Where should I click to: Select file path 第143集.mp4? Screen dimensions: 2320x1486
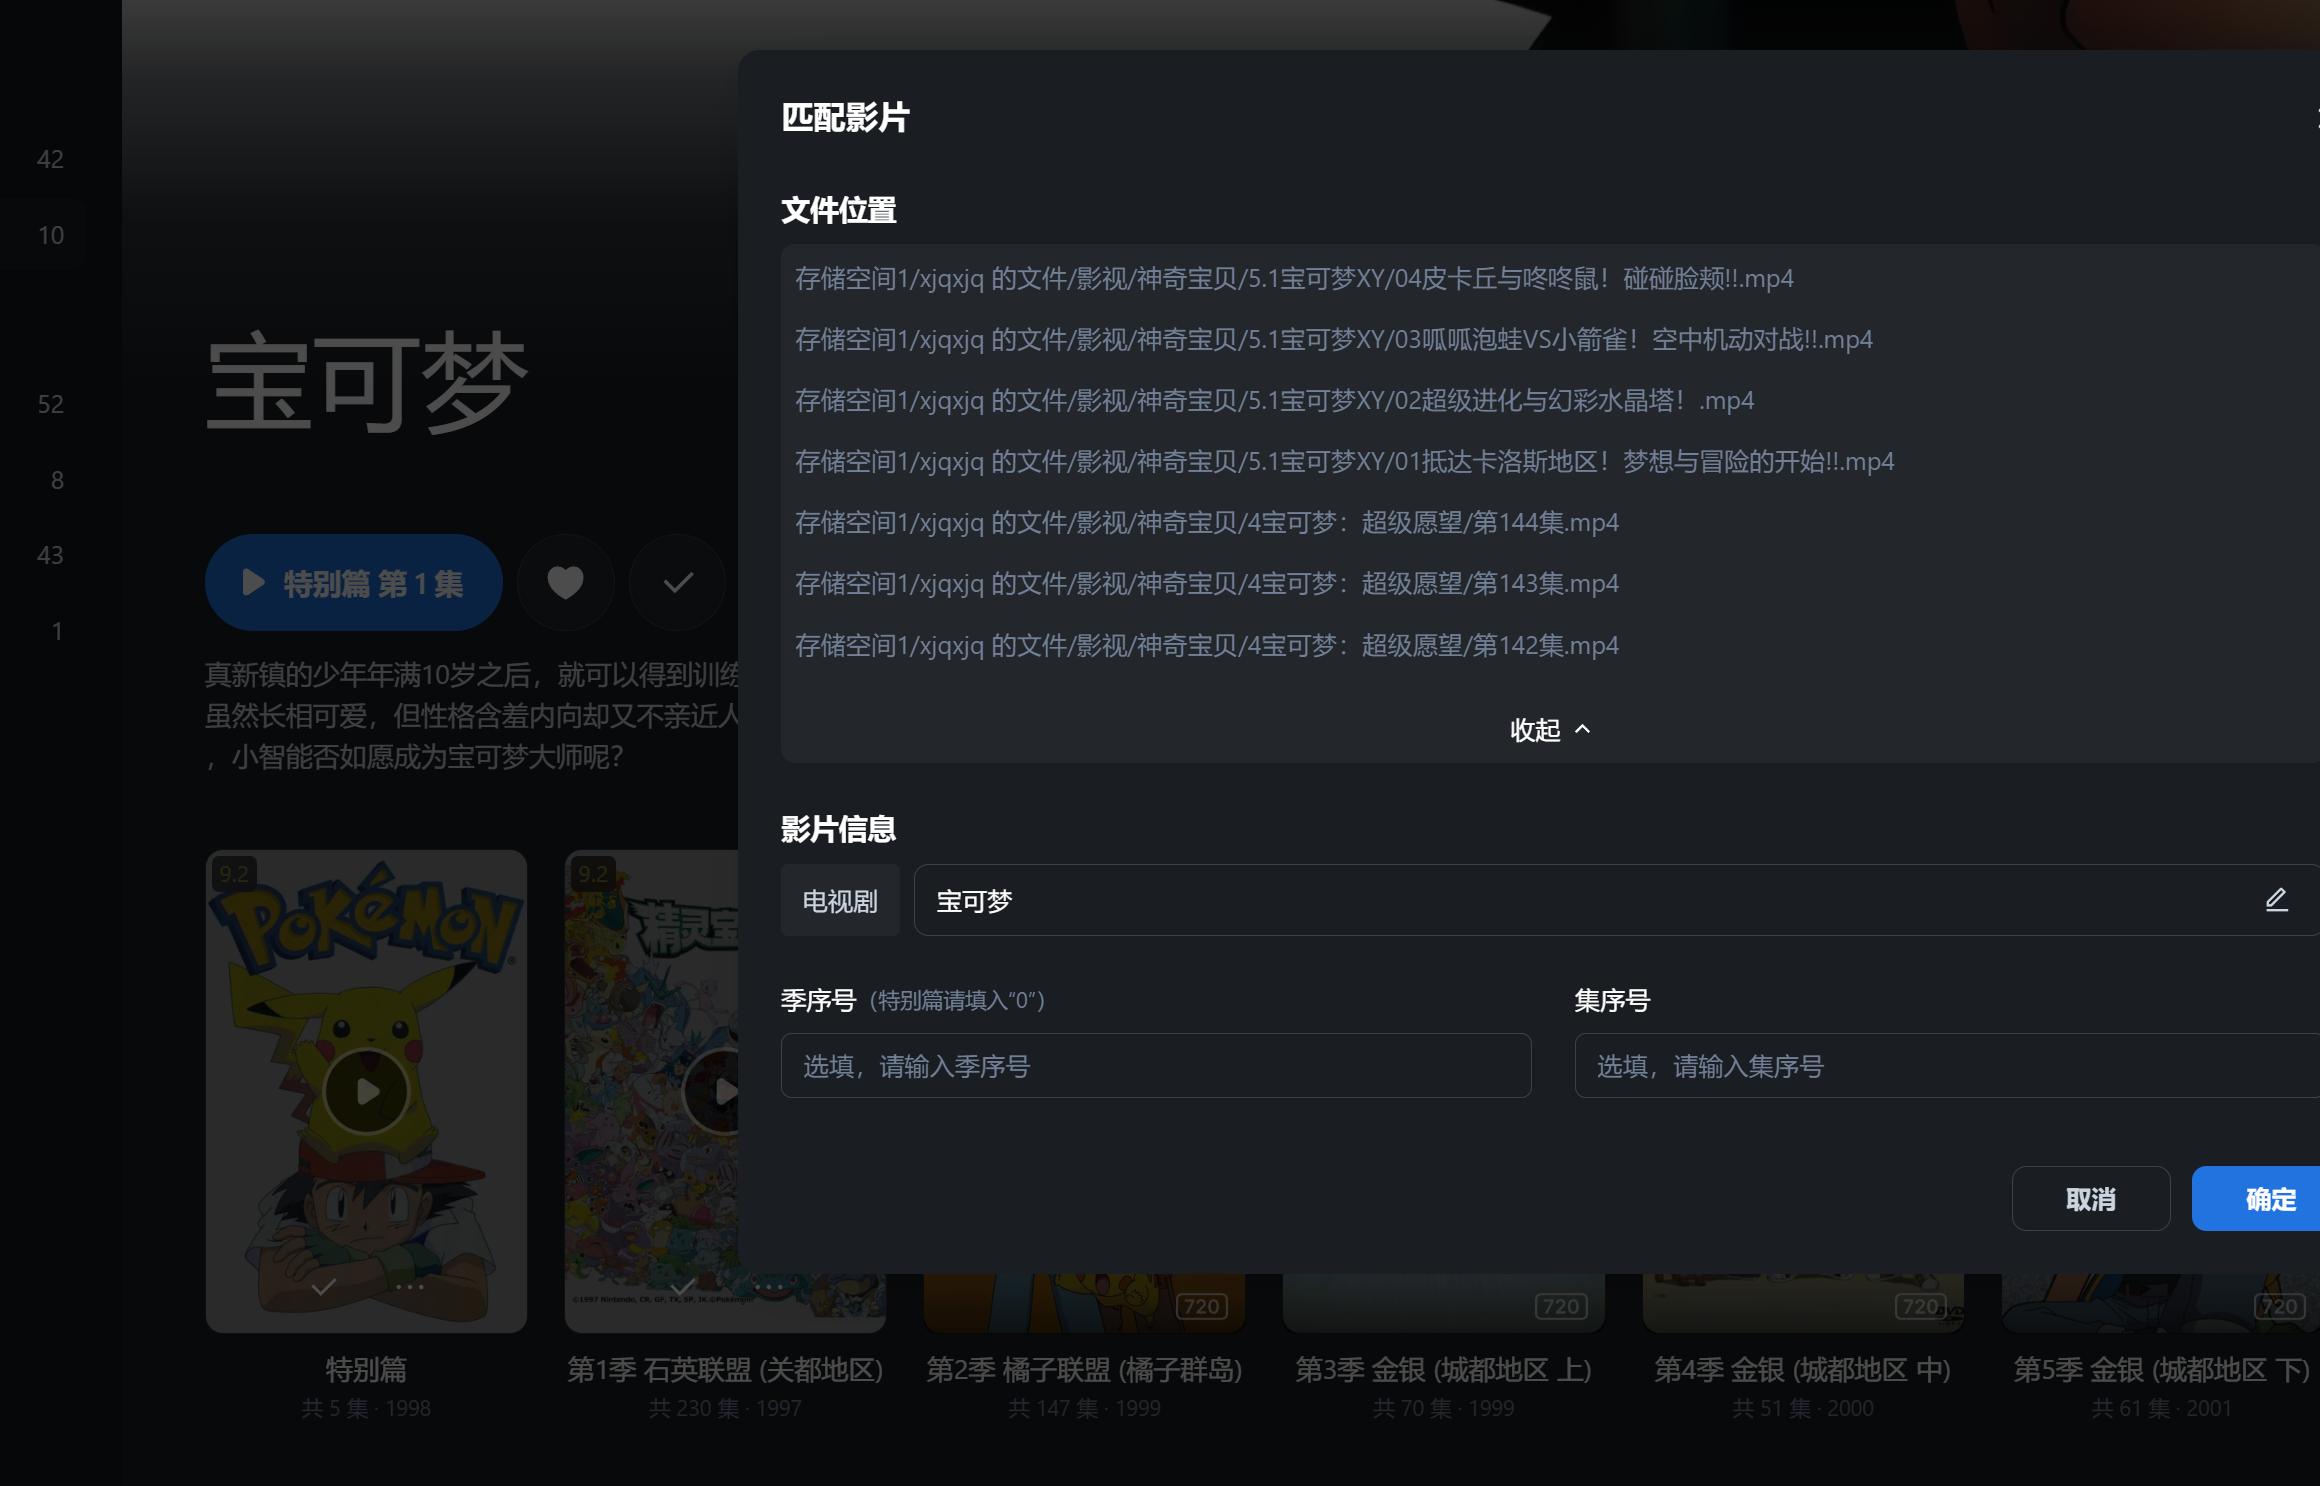(1206, 584)
